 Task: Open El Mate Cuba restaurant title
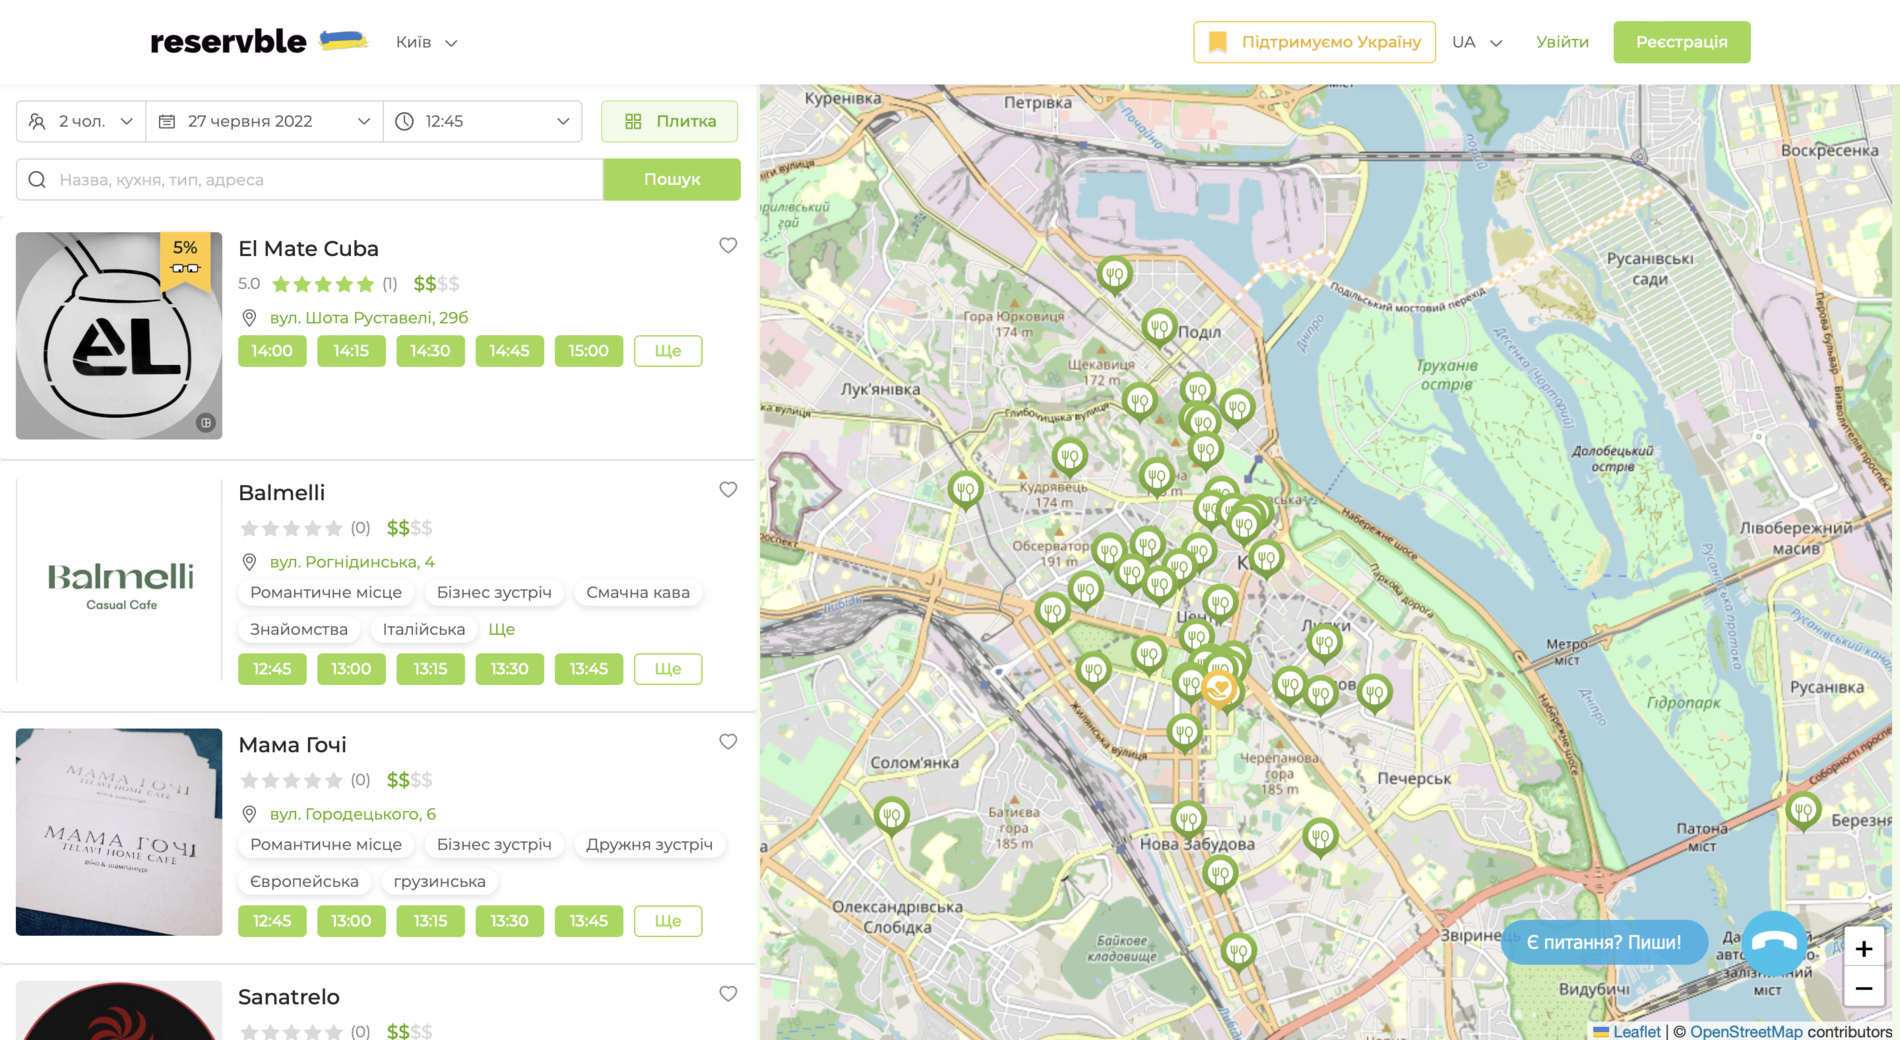(308, 248)
